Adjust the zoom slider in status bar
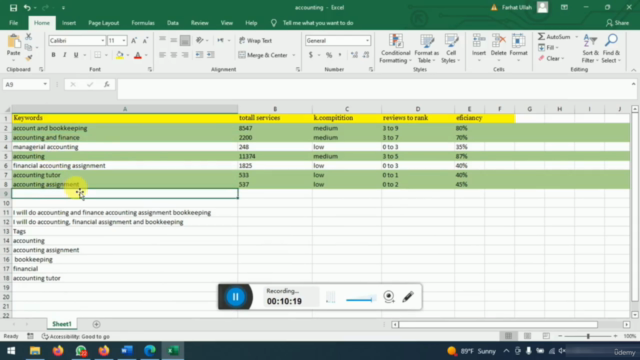Image resolution: width=640 pixels, height=360 pixels. click(588, 336)
